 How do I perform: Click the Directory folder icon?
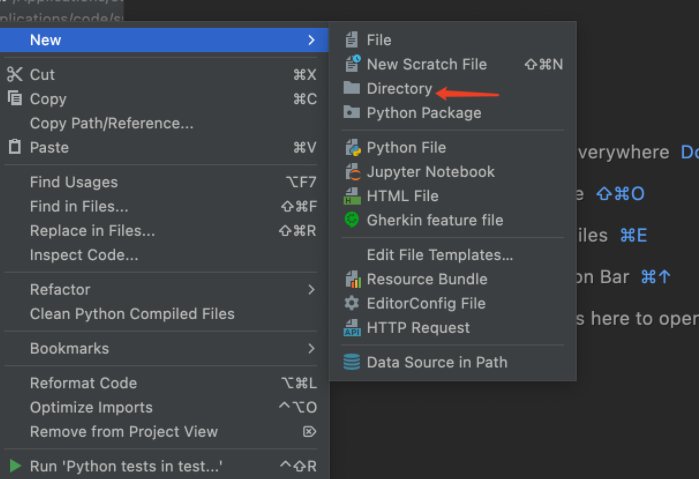coord(352,89)
